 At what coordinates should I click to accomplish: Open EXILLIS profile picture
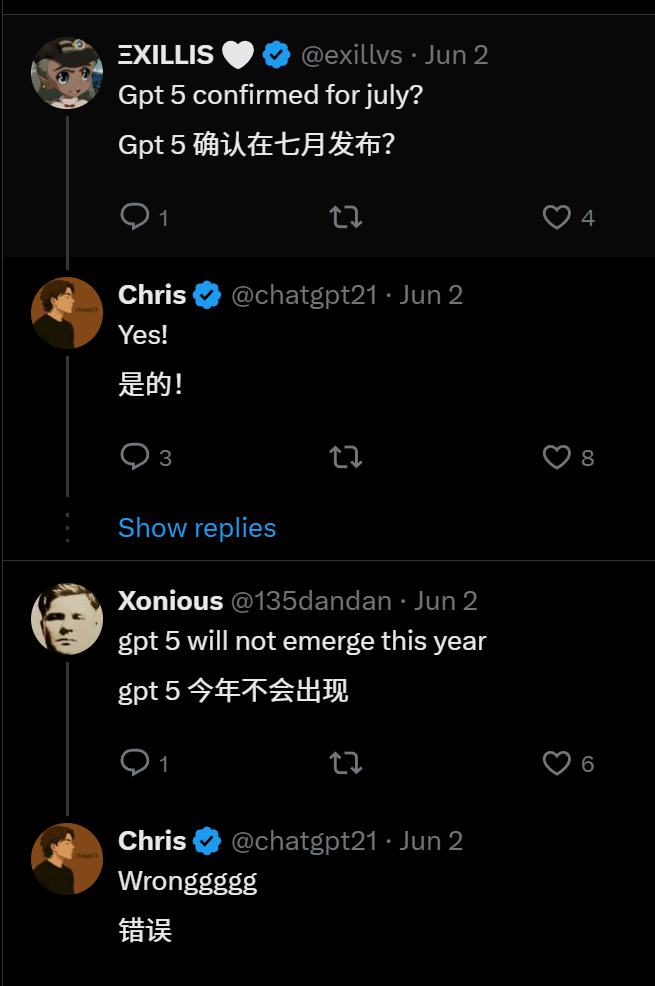[x=67, y=73]
